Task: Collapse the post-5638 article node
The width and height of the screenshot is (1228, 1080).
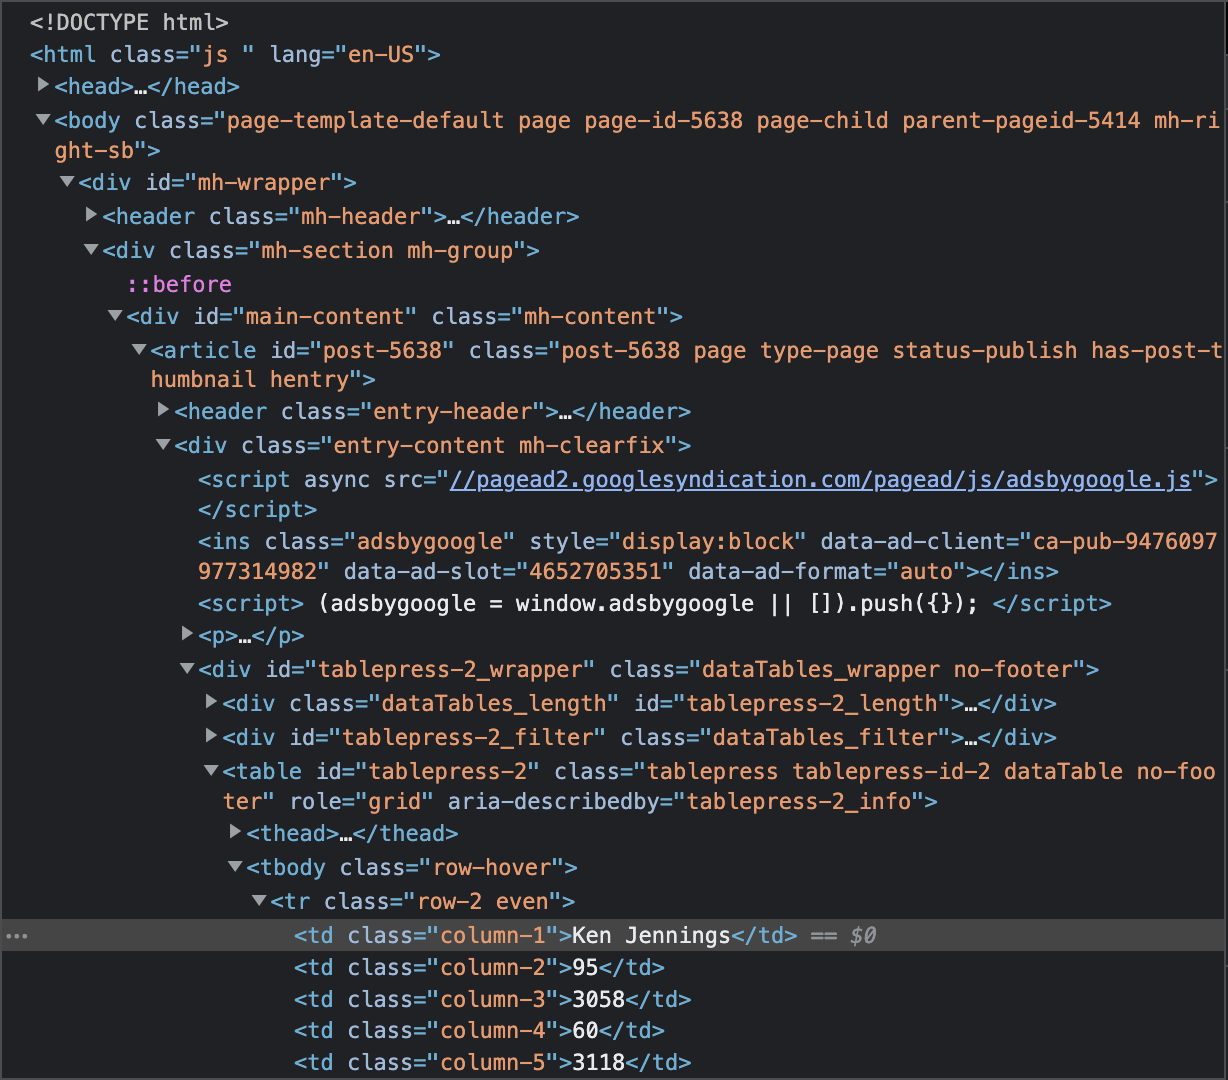Action: point(139,349)
